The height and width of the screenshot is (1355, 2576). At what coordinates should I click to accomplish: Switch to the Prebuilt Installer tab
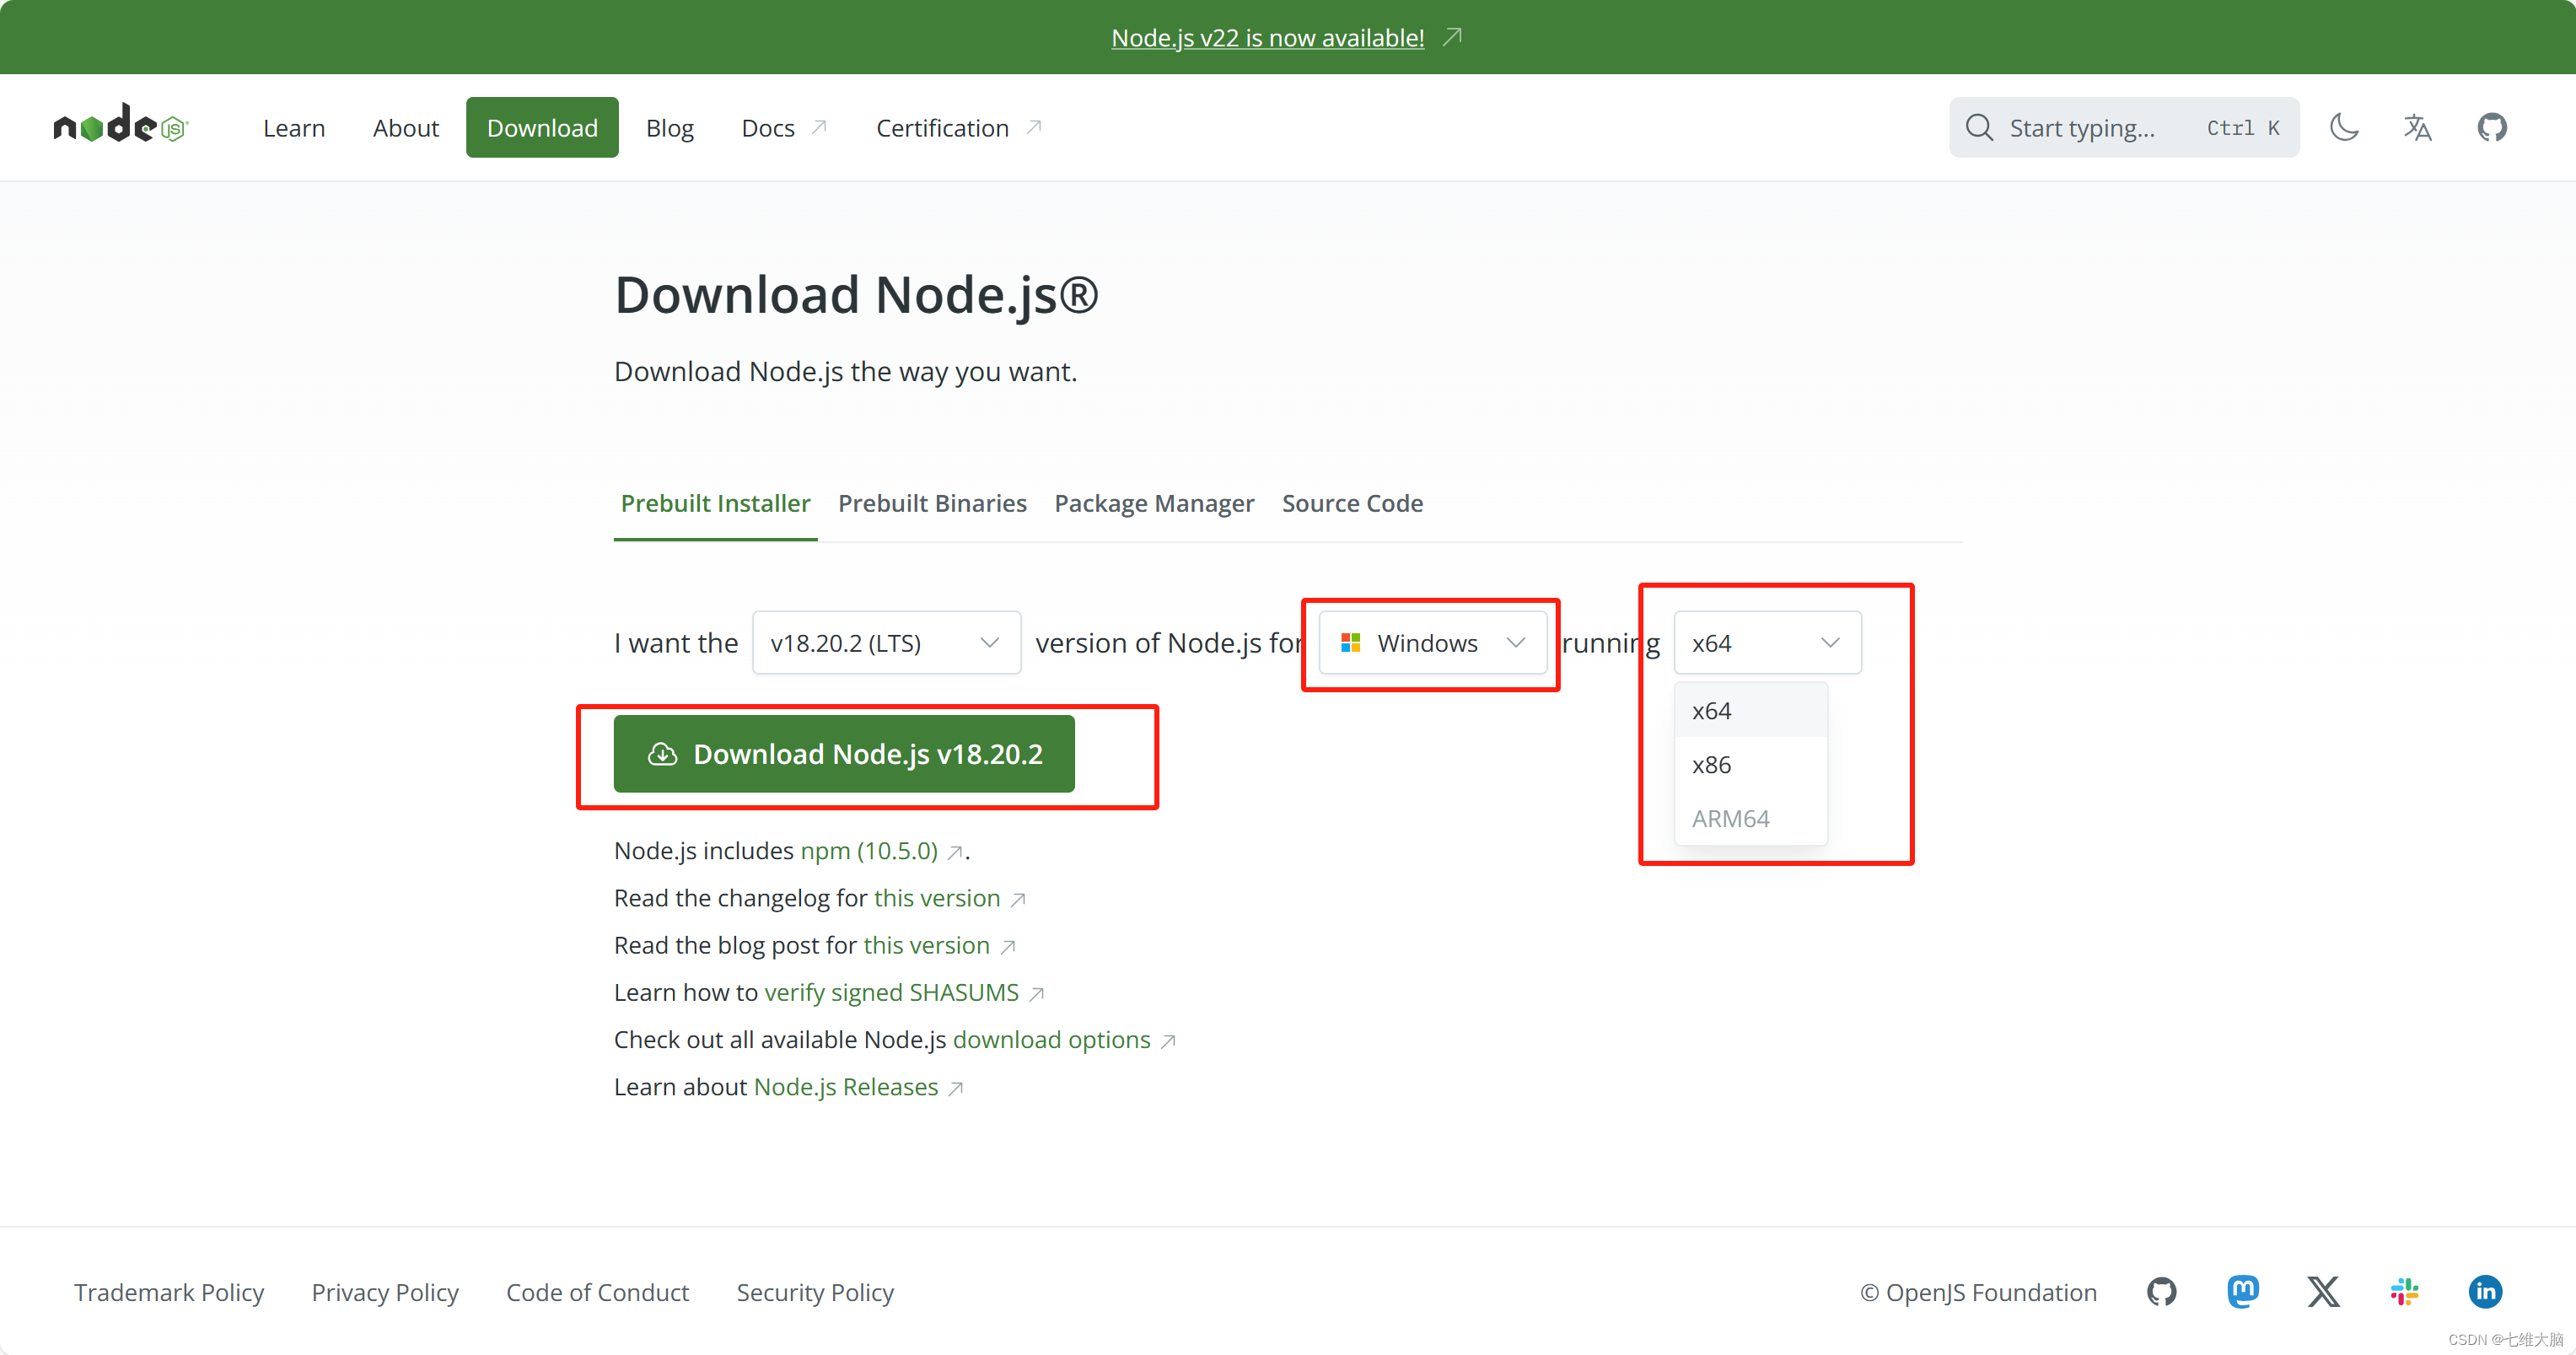pyautogui.click(x=715, y=503)
